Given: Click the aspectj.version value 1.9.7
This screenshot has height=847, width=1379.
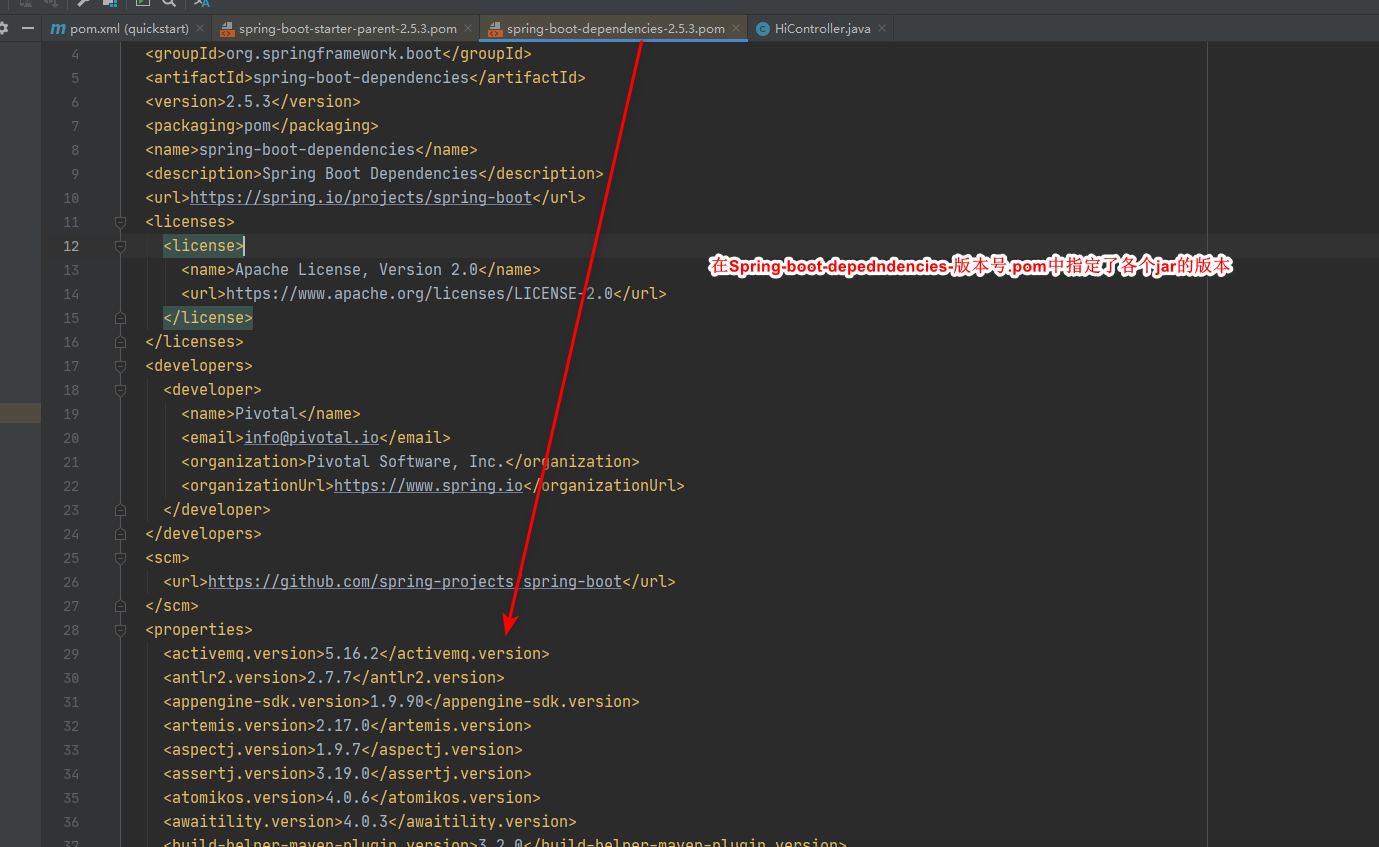Looking at the screenshot, I should 338,750.
